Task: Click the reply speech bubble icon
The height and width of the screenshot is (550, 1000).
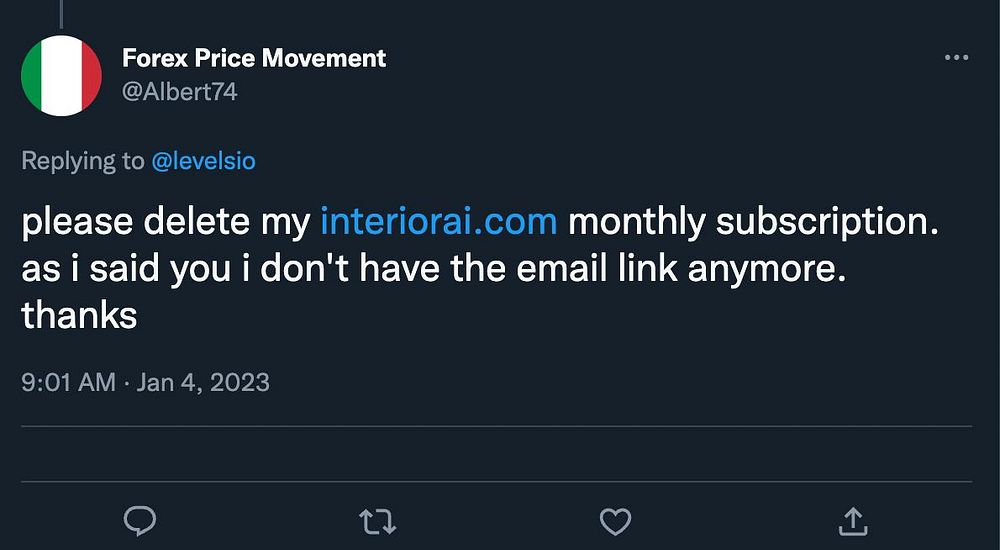Action: [139, 520]
